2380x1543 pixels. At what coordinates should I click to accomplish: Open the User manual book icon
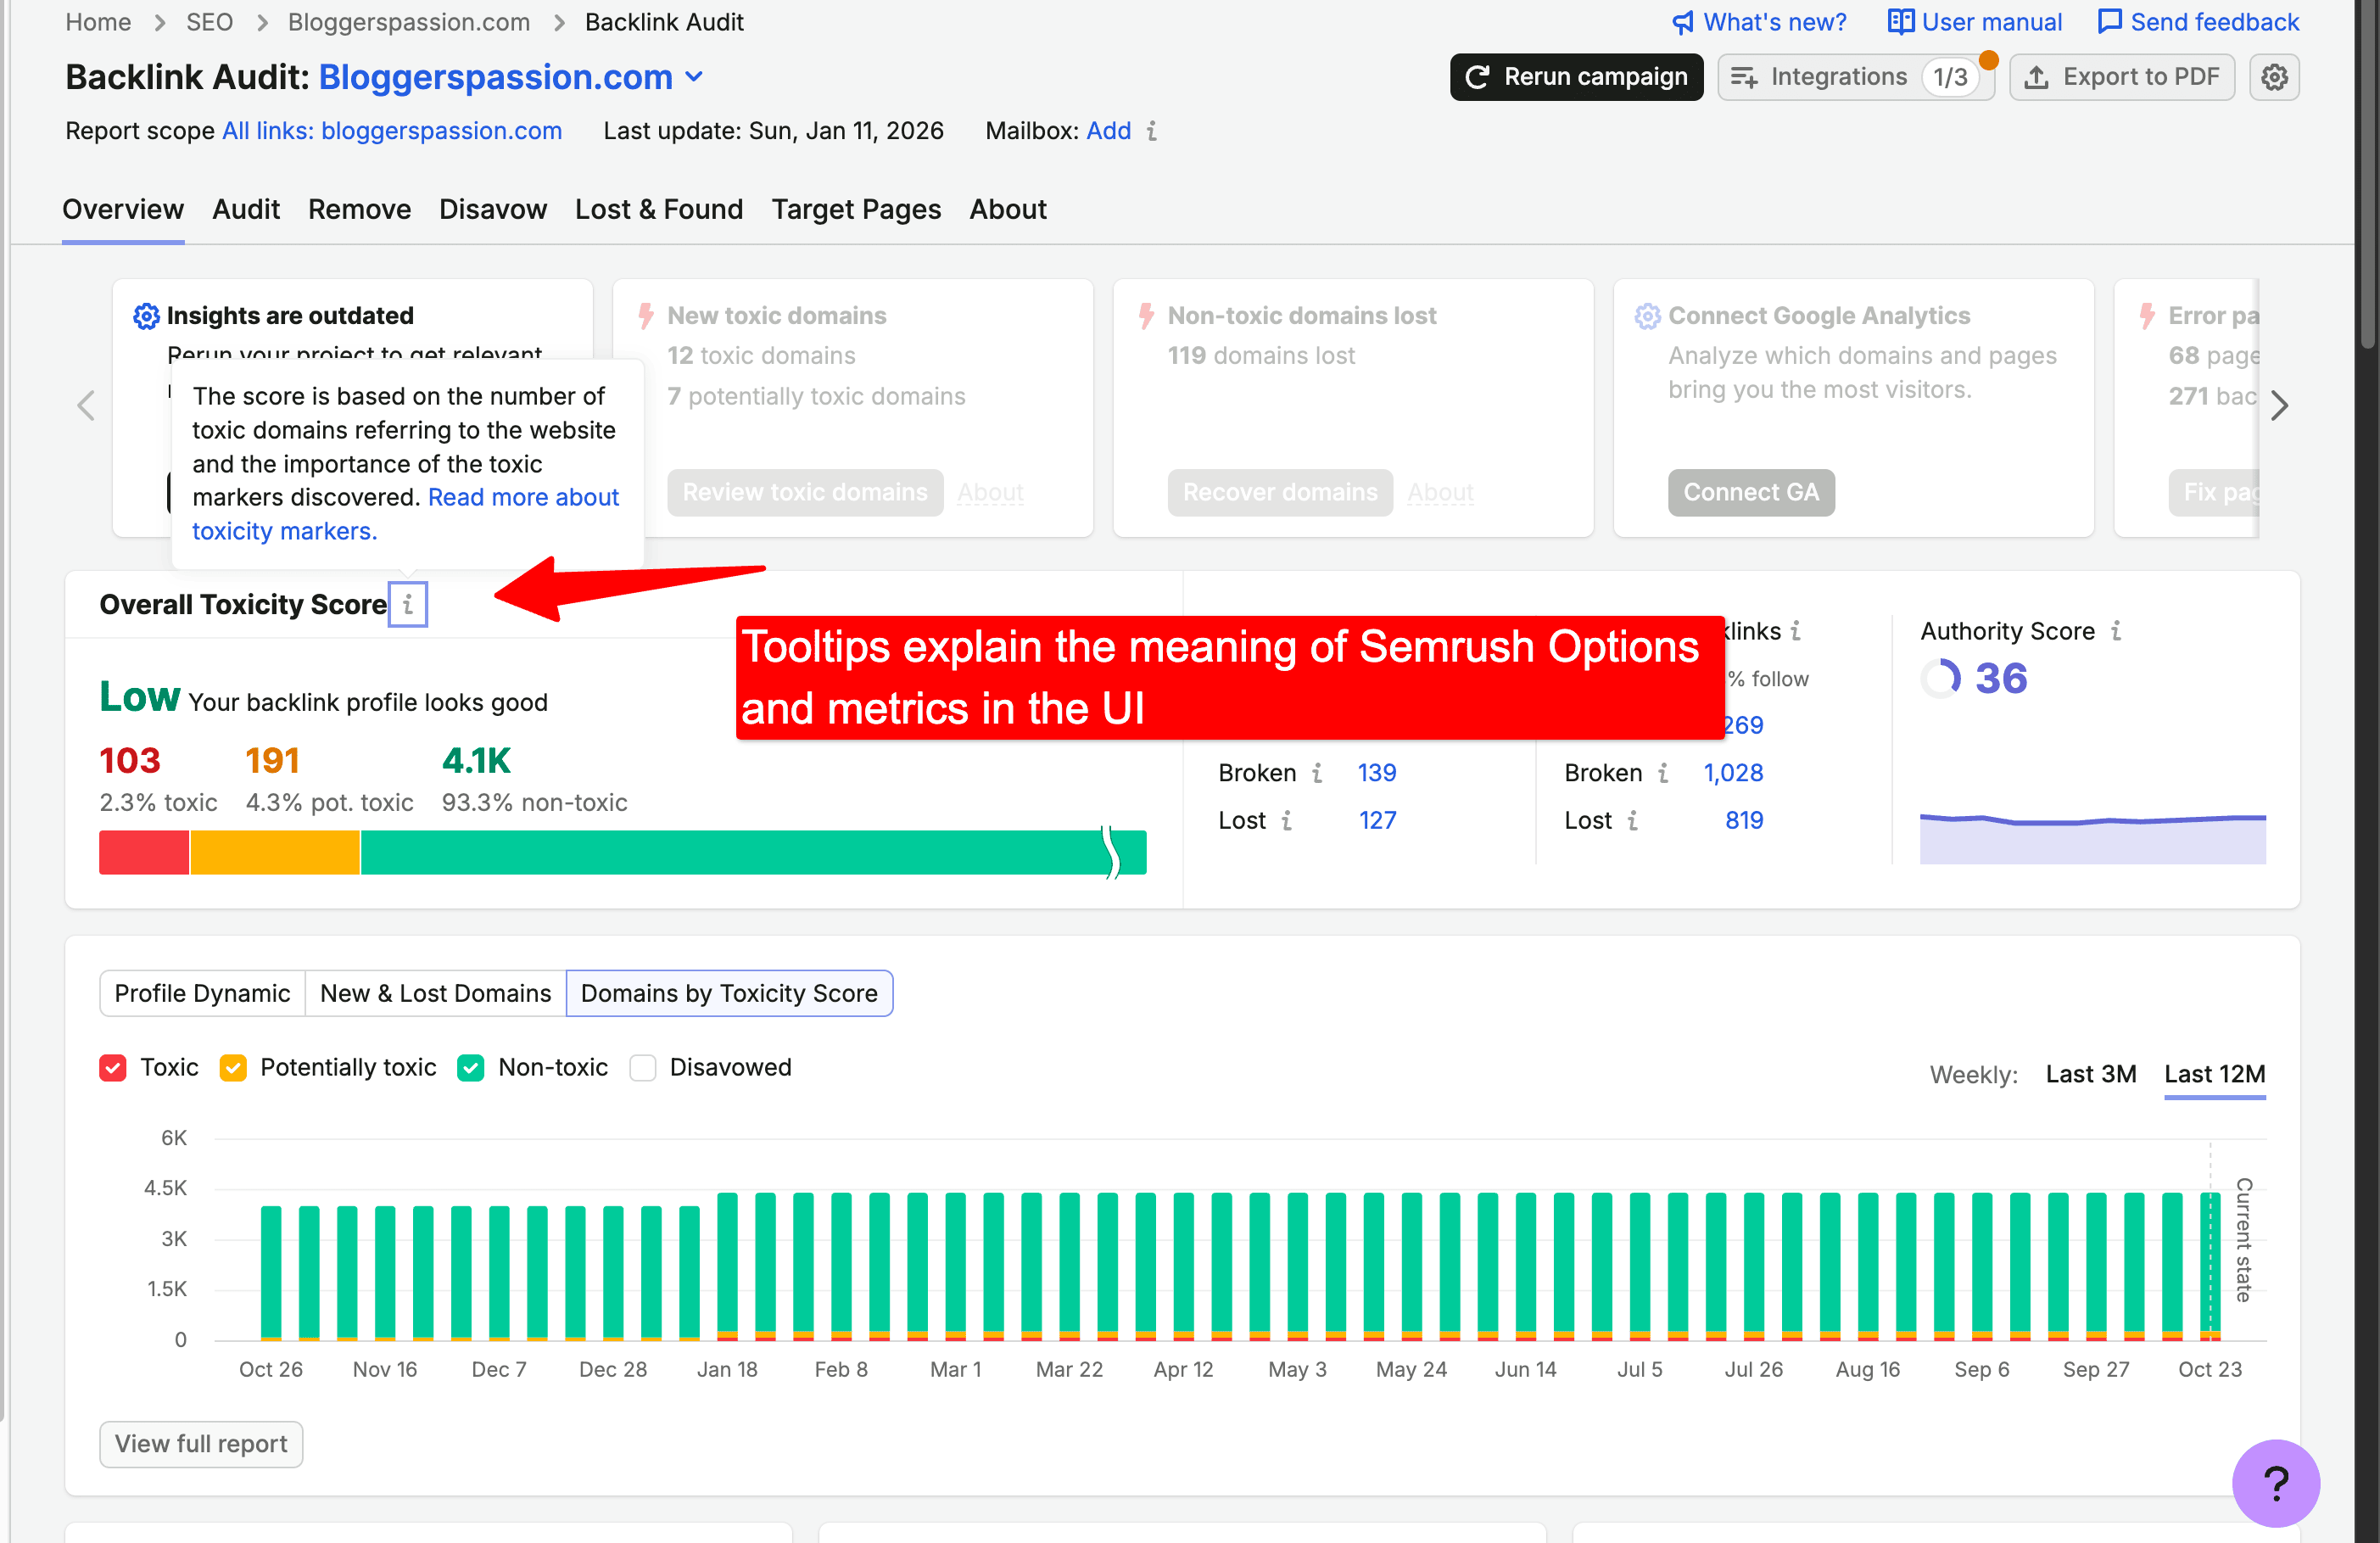click(x=1900, y=22)
